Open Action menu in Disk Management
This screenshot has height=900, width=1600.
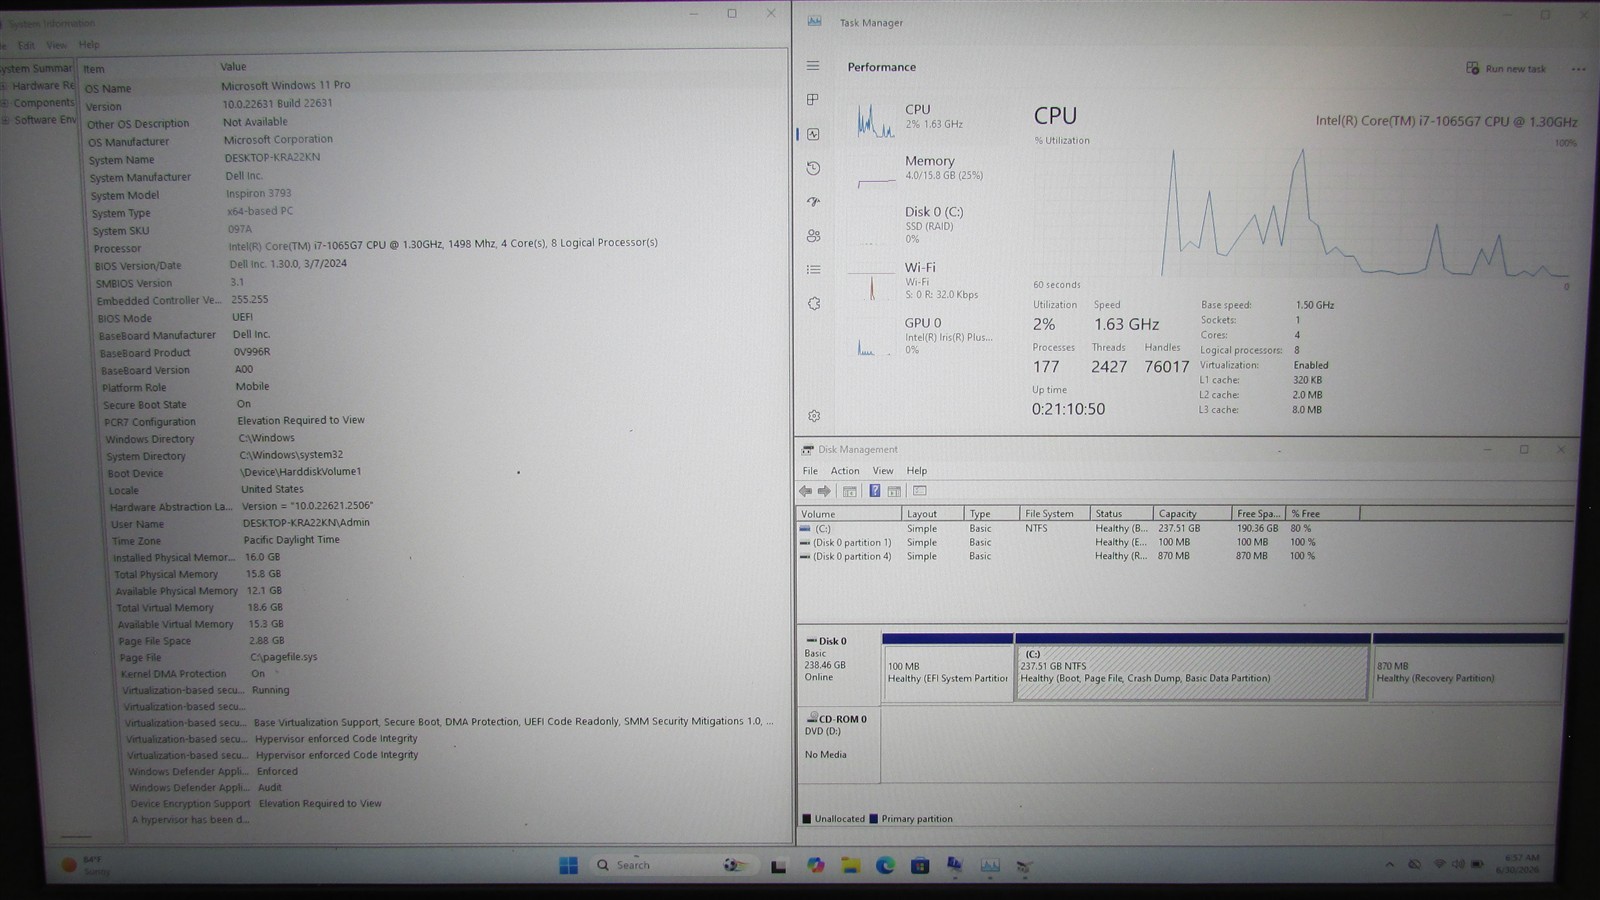pyautogui.click(x=845, y=471)
